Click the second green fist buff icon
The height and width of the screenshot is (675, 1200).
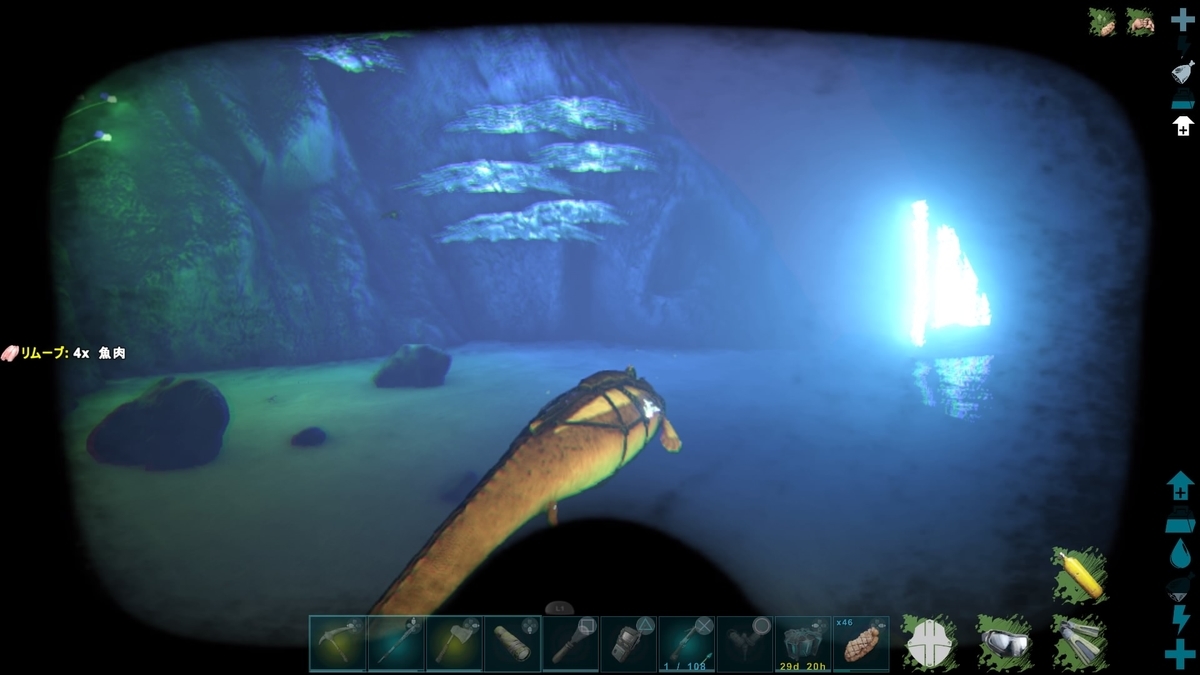click(1140, 22)
